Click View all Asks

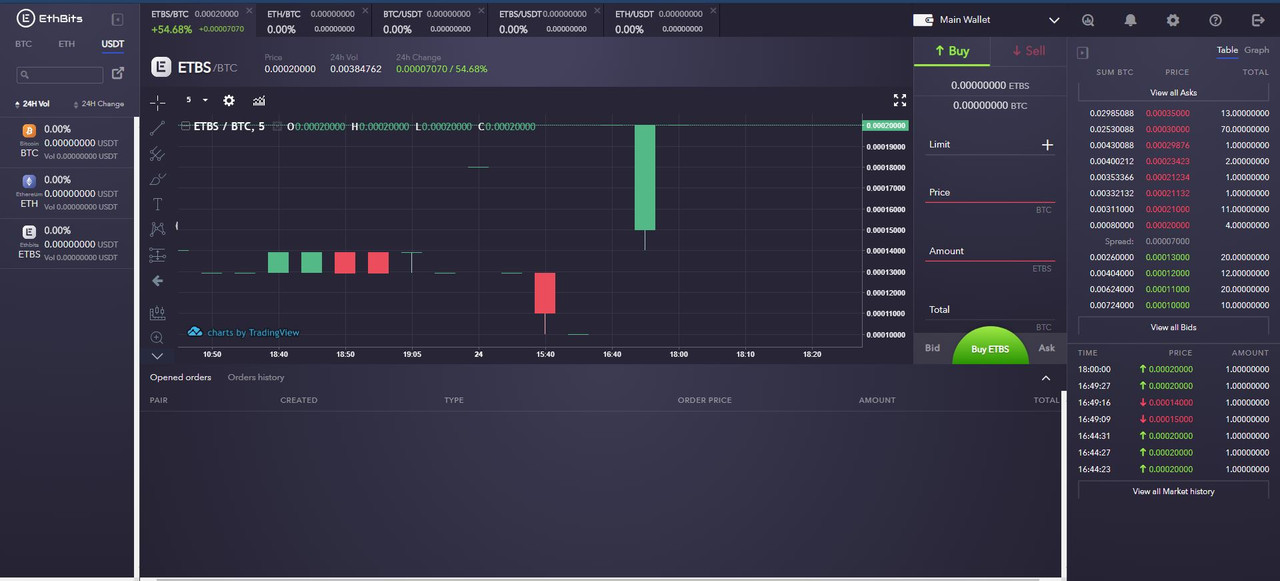point(1173,92)
